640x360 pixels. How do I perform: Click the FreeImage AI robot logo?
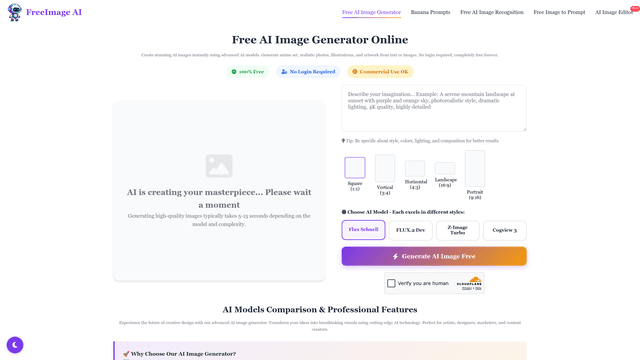click(15, 12)
